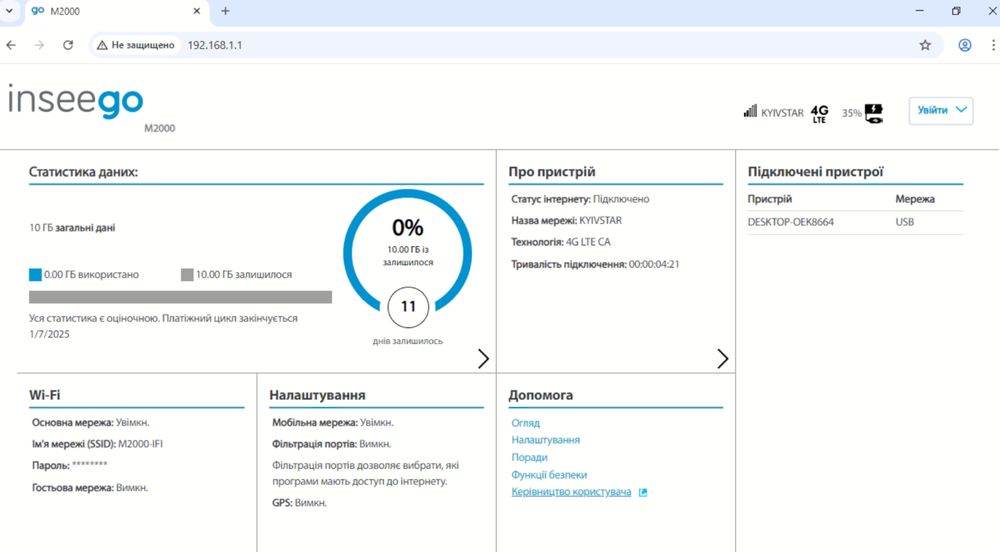
Task: Click the connection duration 00:00:04:21
Action: click(x=654, y=264)
